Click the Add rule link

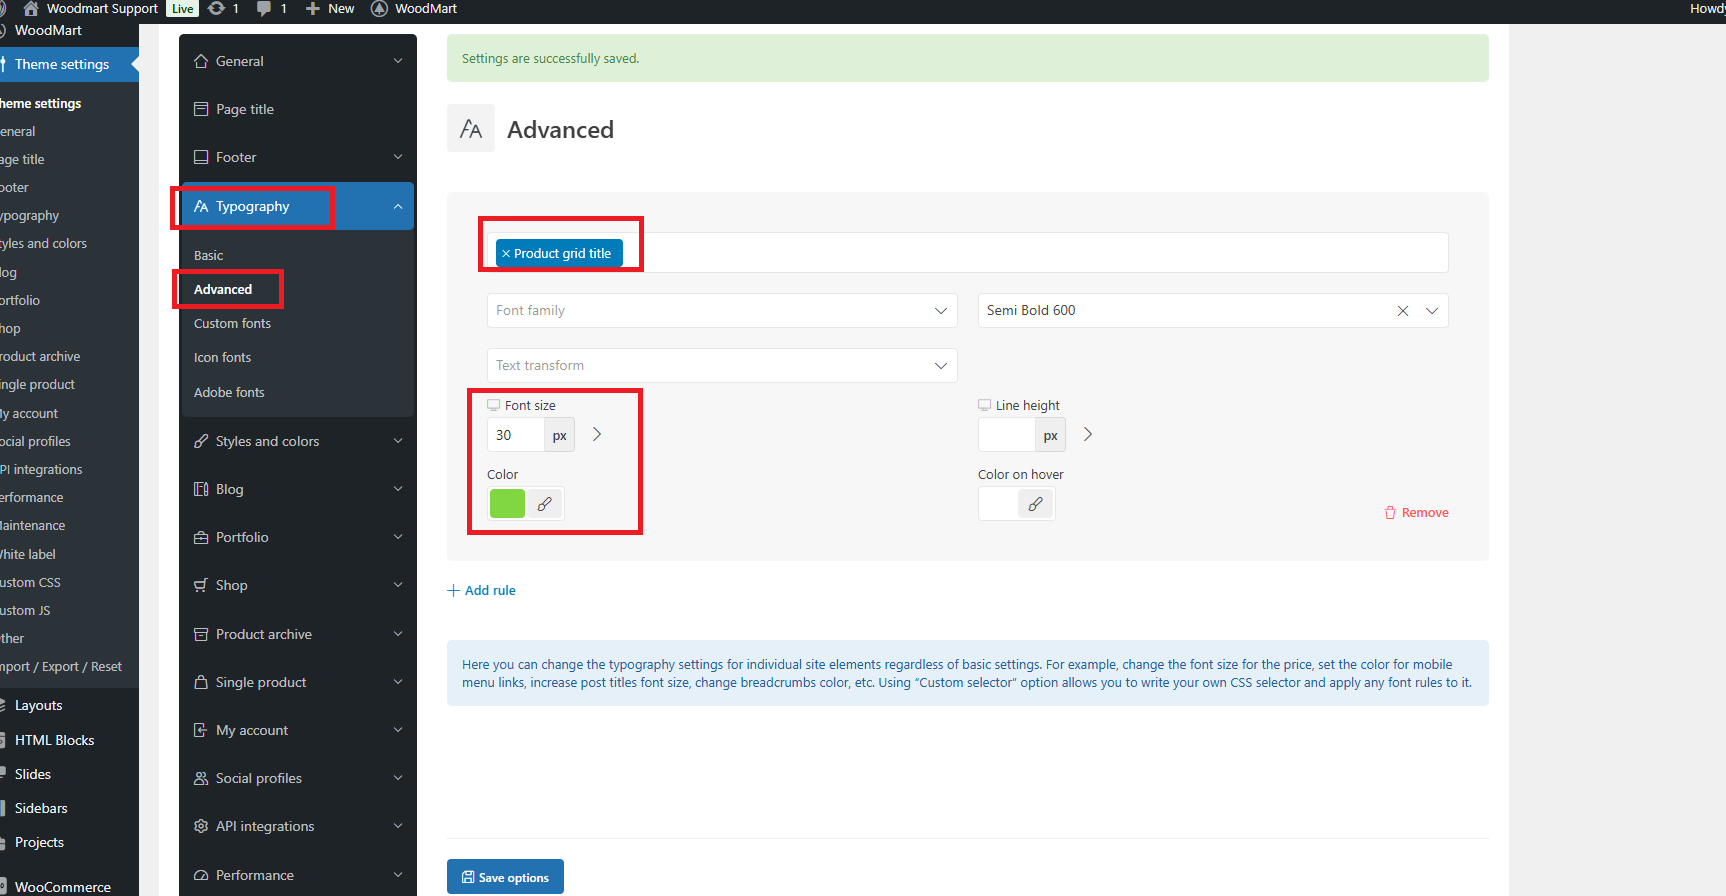[482, 590]
